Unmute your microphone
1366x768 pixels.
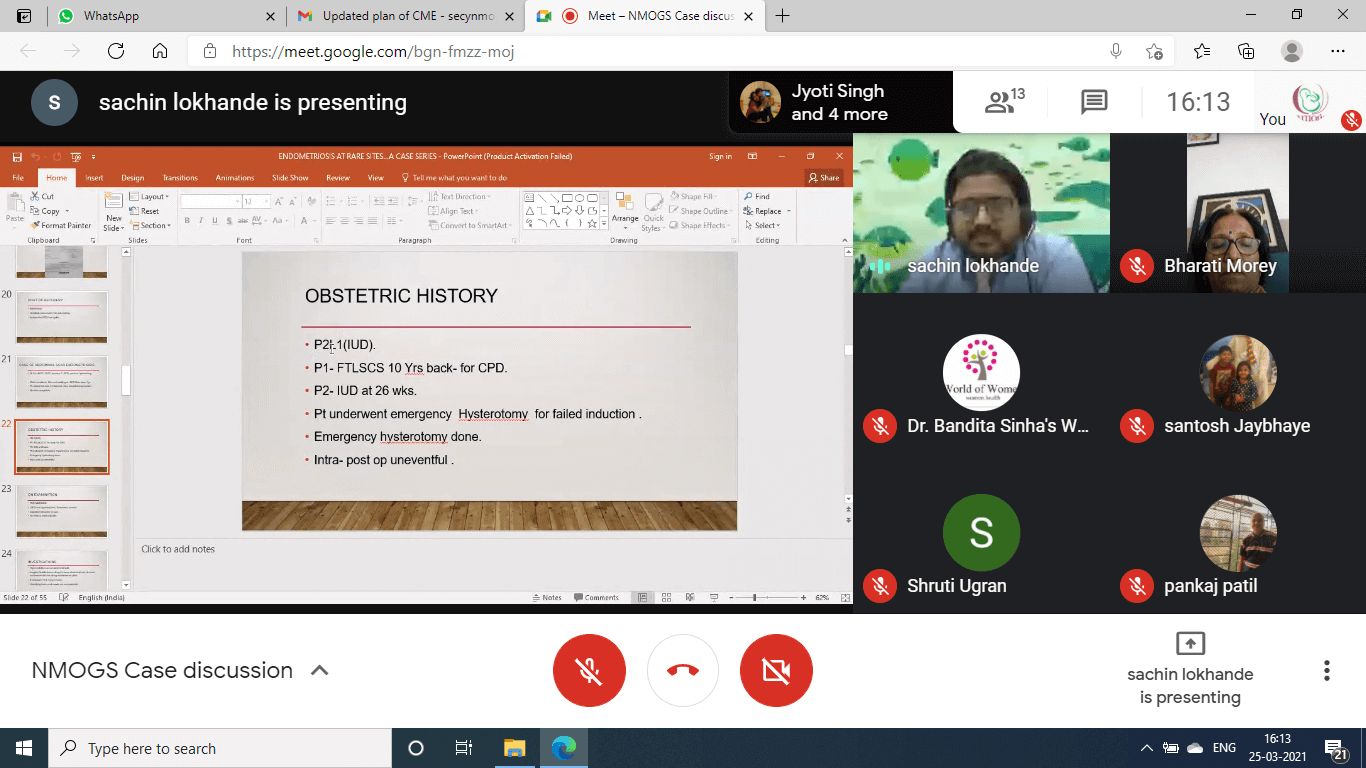pos(589,671)
